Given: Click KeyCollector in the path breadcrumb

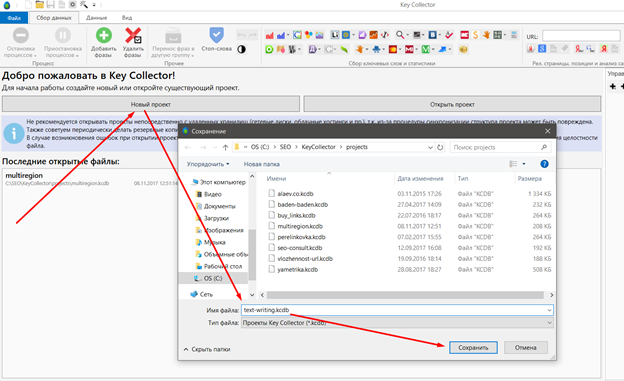Looking at the screenshot, I should [318, 147].
